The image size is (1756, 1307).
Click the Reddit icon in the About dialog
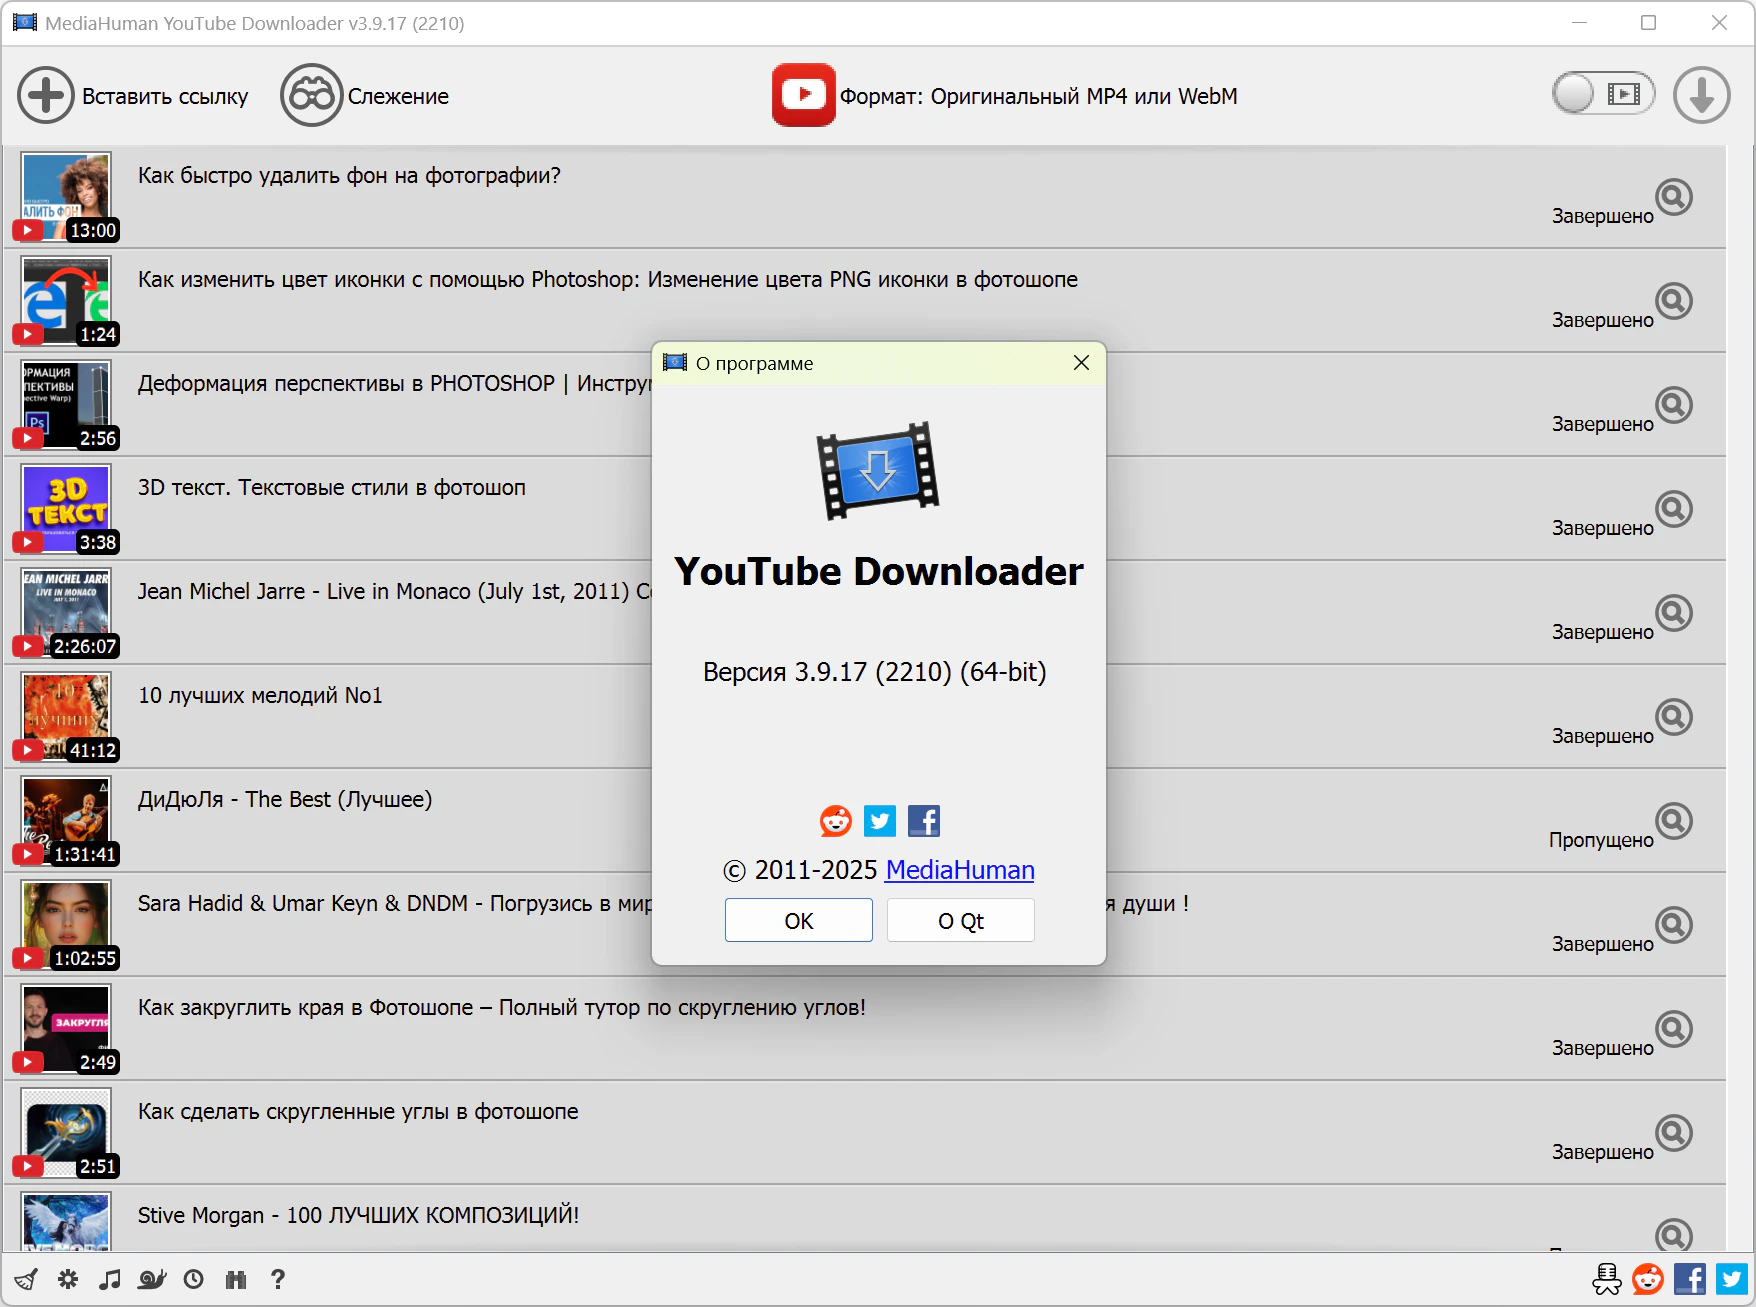click(x=836, y=821)
